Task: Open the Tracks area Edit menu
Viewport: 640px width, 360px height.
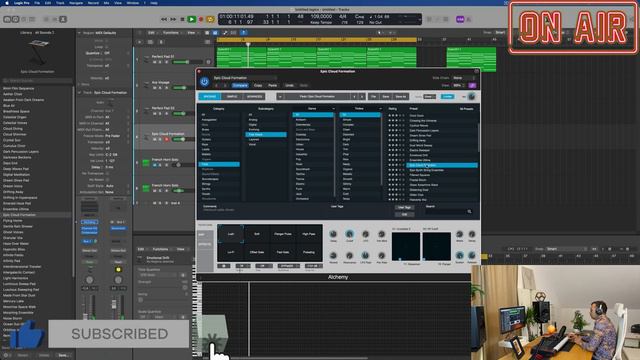Action: pyautogui.click(x=152, y=33)
